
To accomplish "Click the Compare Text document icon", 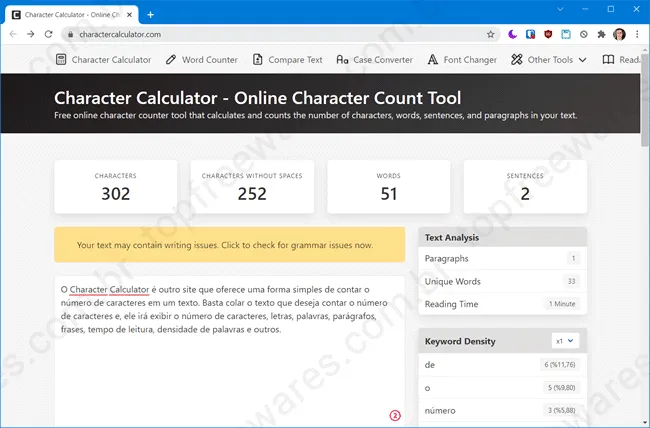I will [257, 59].
